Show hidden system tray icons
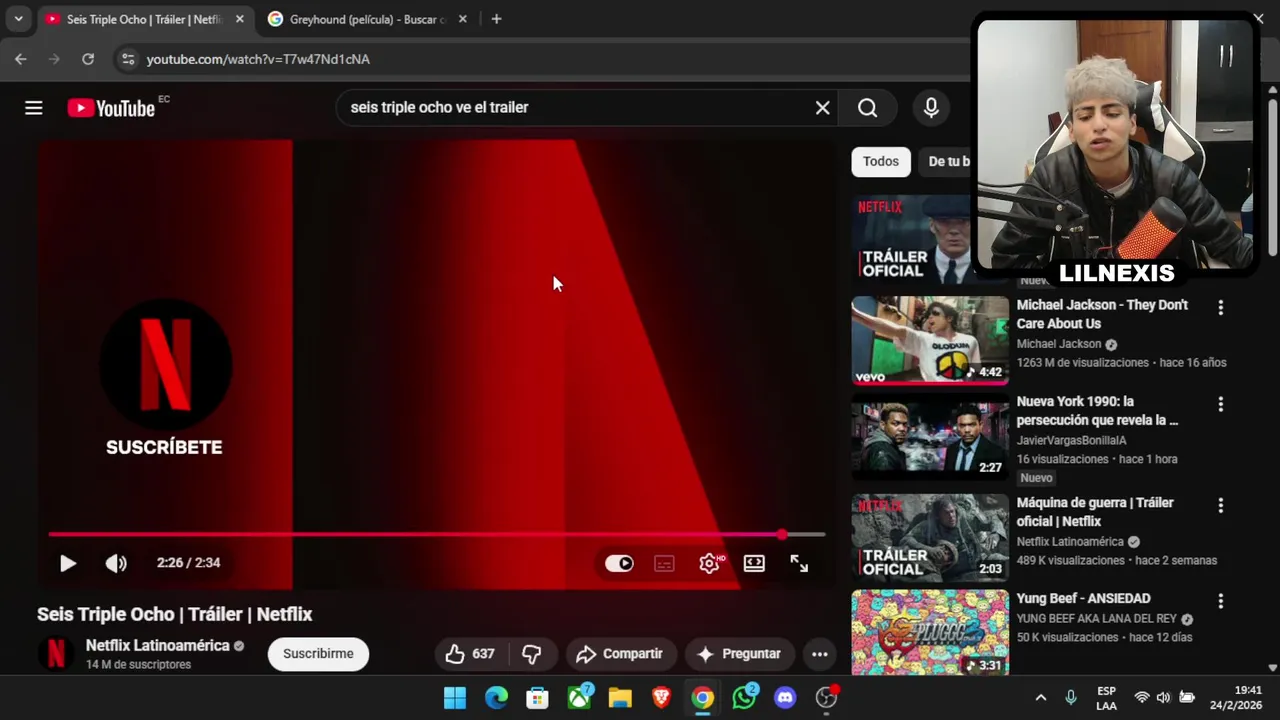The width and height of the screenshot is (1280, 720). click(1040, 698)
